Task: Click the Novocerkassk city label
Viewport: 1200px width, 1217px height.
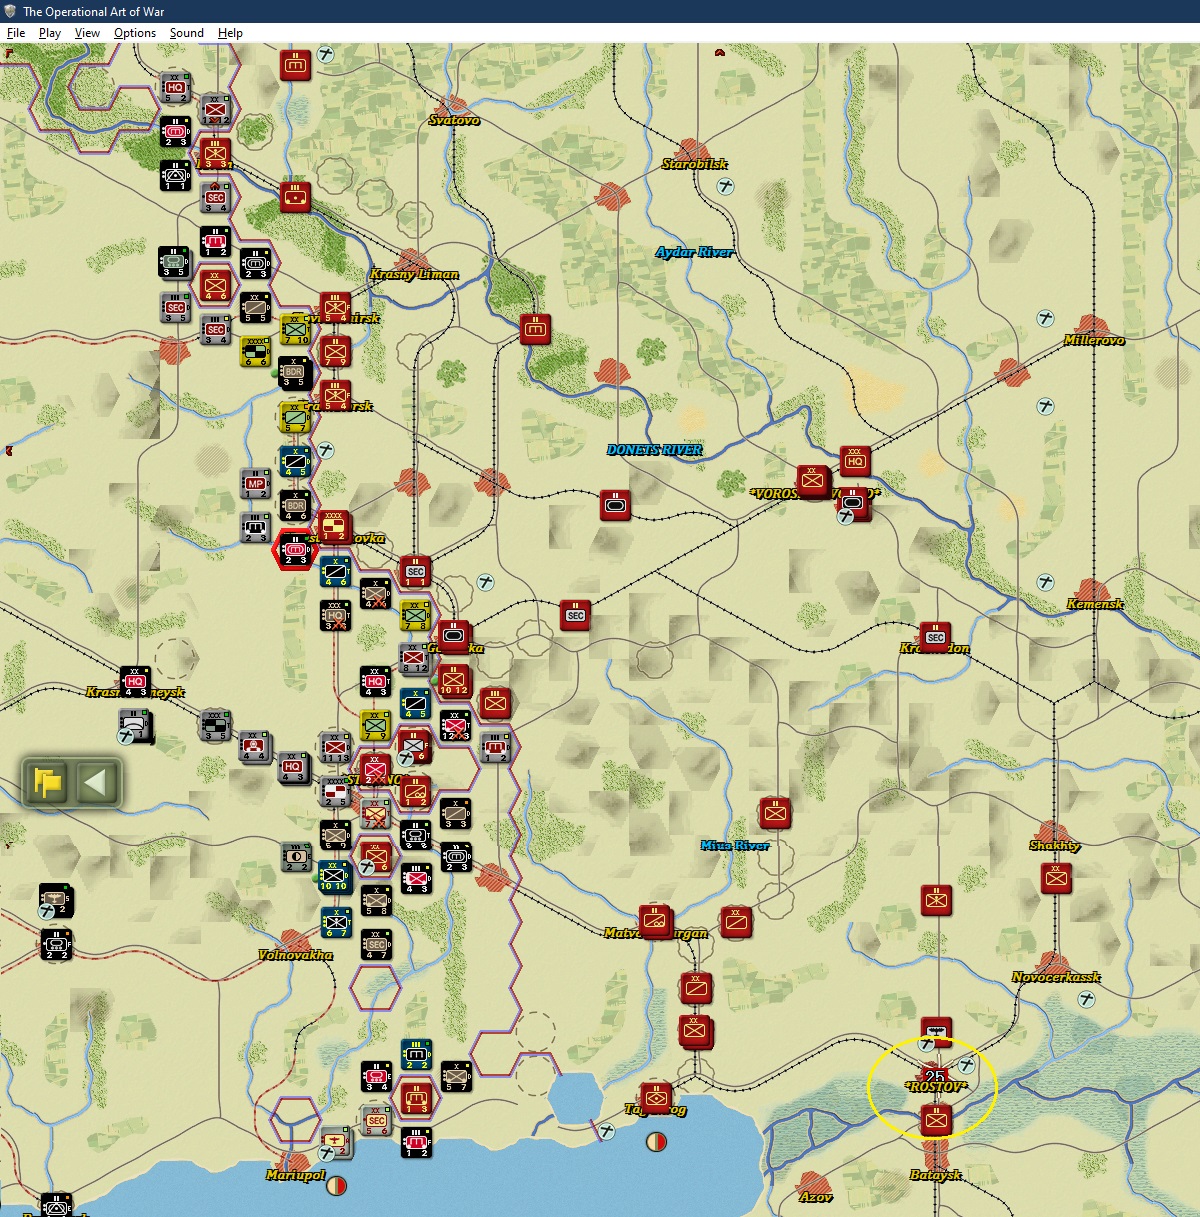Action: [1056, 977]
